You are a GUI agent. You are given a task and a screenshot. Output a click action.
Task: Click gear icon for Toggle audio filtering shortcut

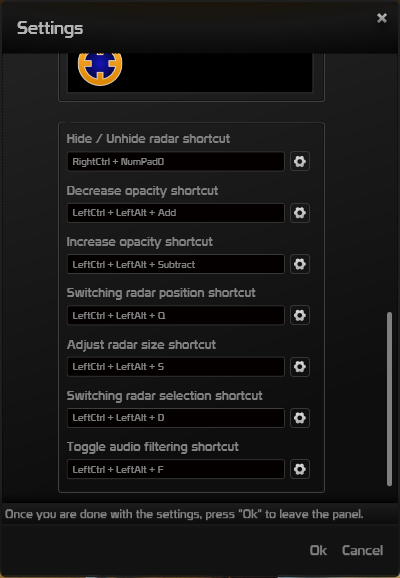click(300, 469)
